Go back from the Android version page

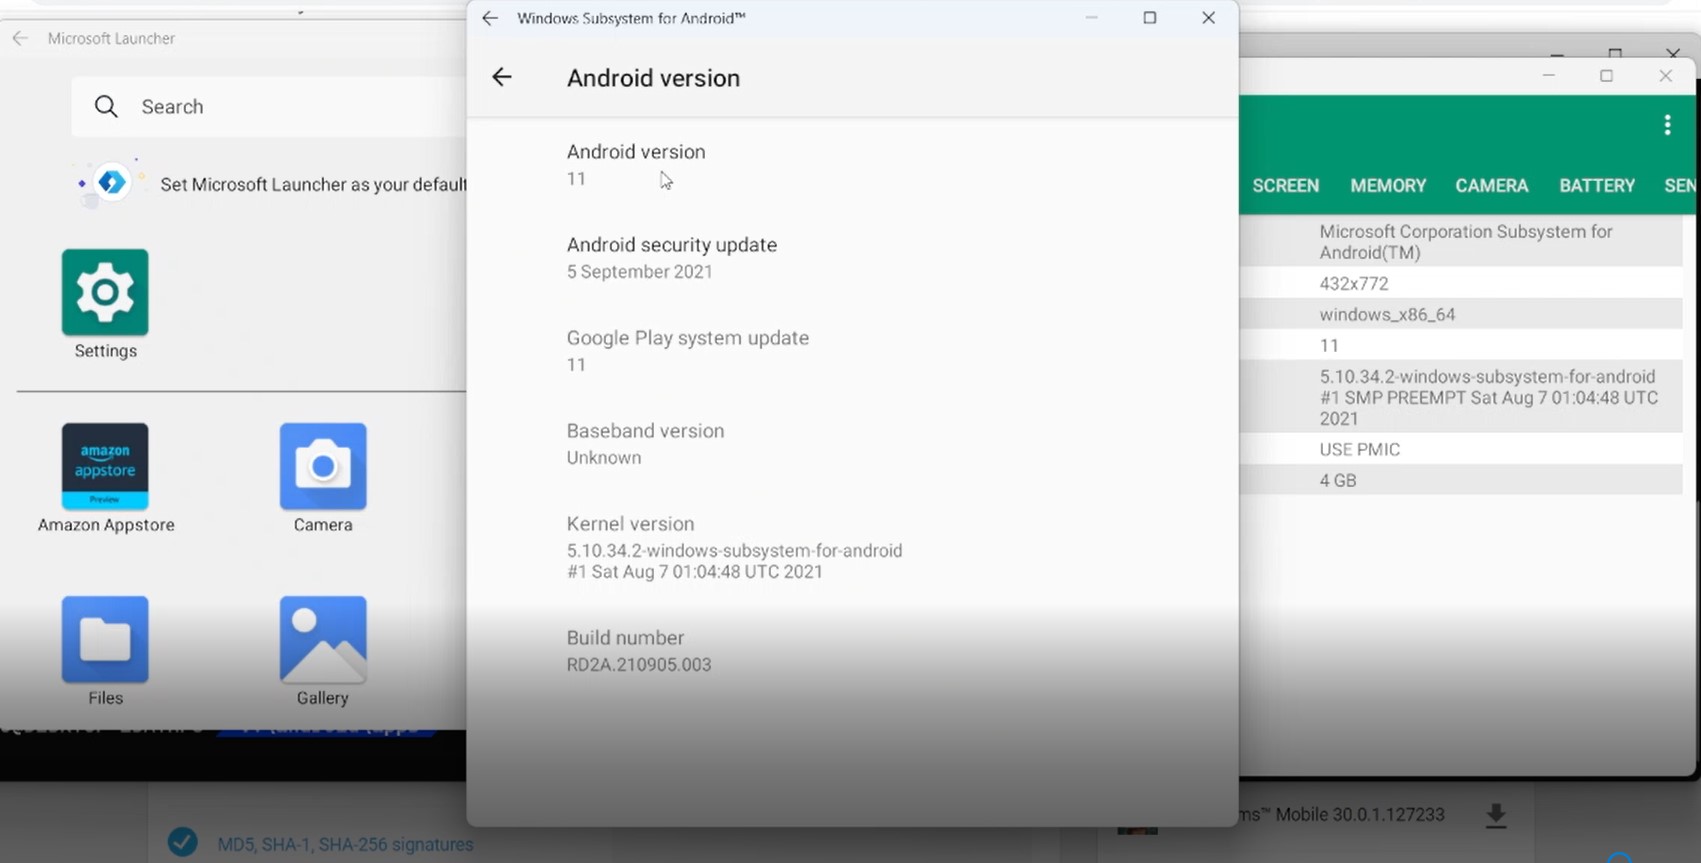click(x=502, y=77)
